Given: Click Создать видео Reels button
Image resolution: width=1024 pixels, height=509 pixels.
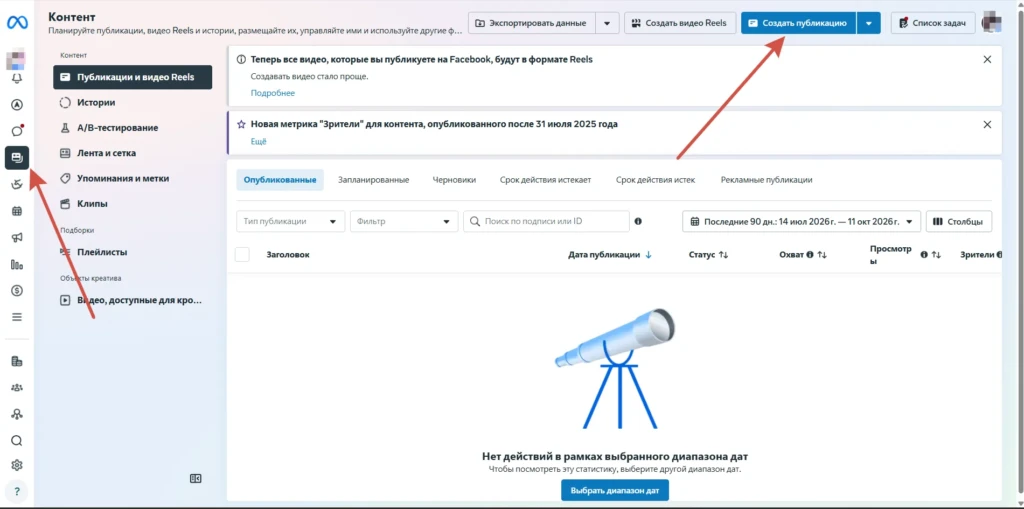Looking at the screenshot, I should point(680,23).
